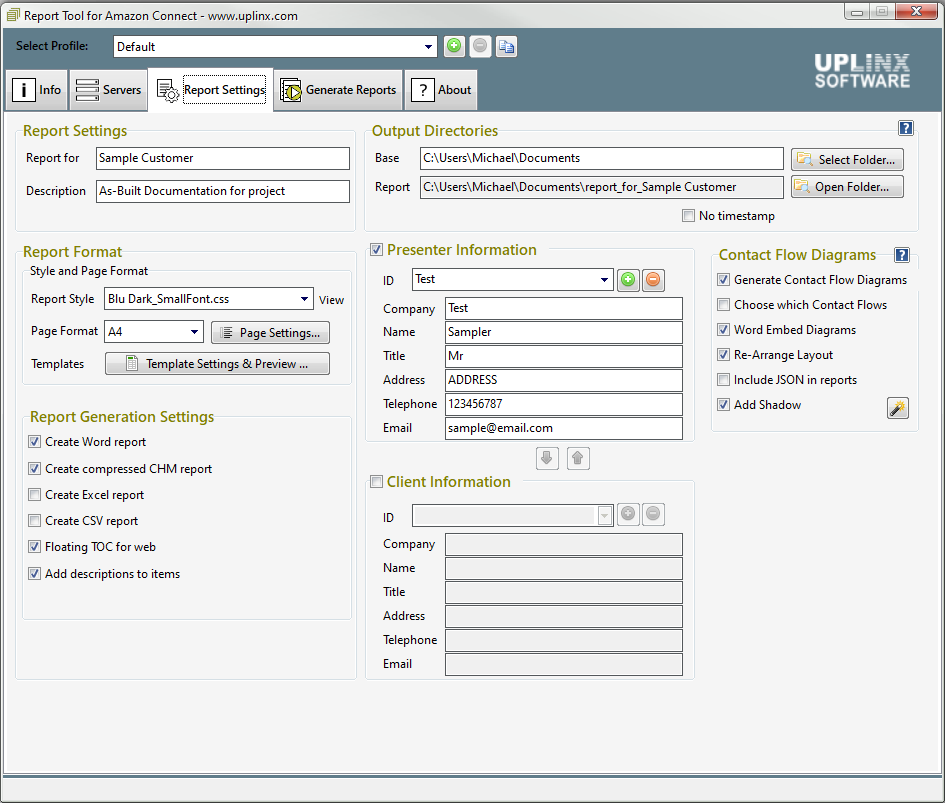Open the shadow settings wand icon
The width and height of the screenshot is (945, 803).
coord(898,408)
